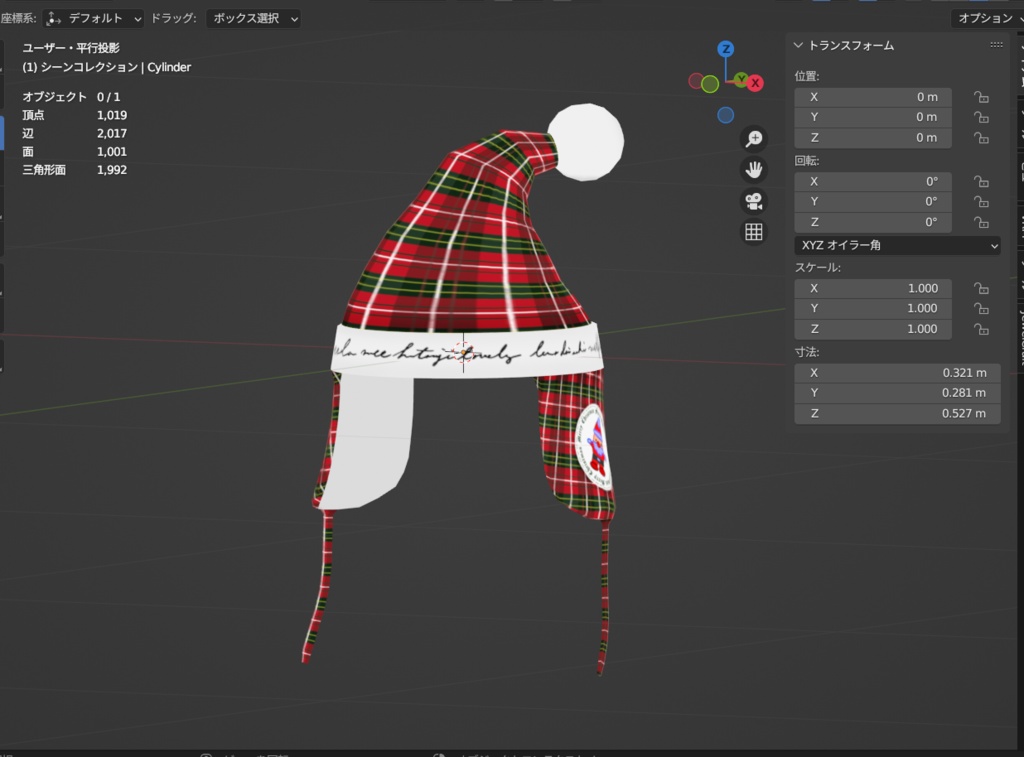Click the green Y axis gizmo handle
This screenshot has width=1024, height=757.
[x=741, y=80]
